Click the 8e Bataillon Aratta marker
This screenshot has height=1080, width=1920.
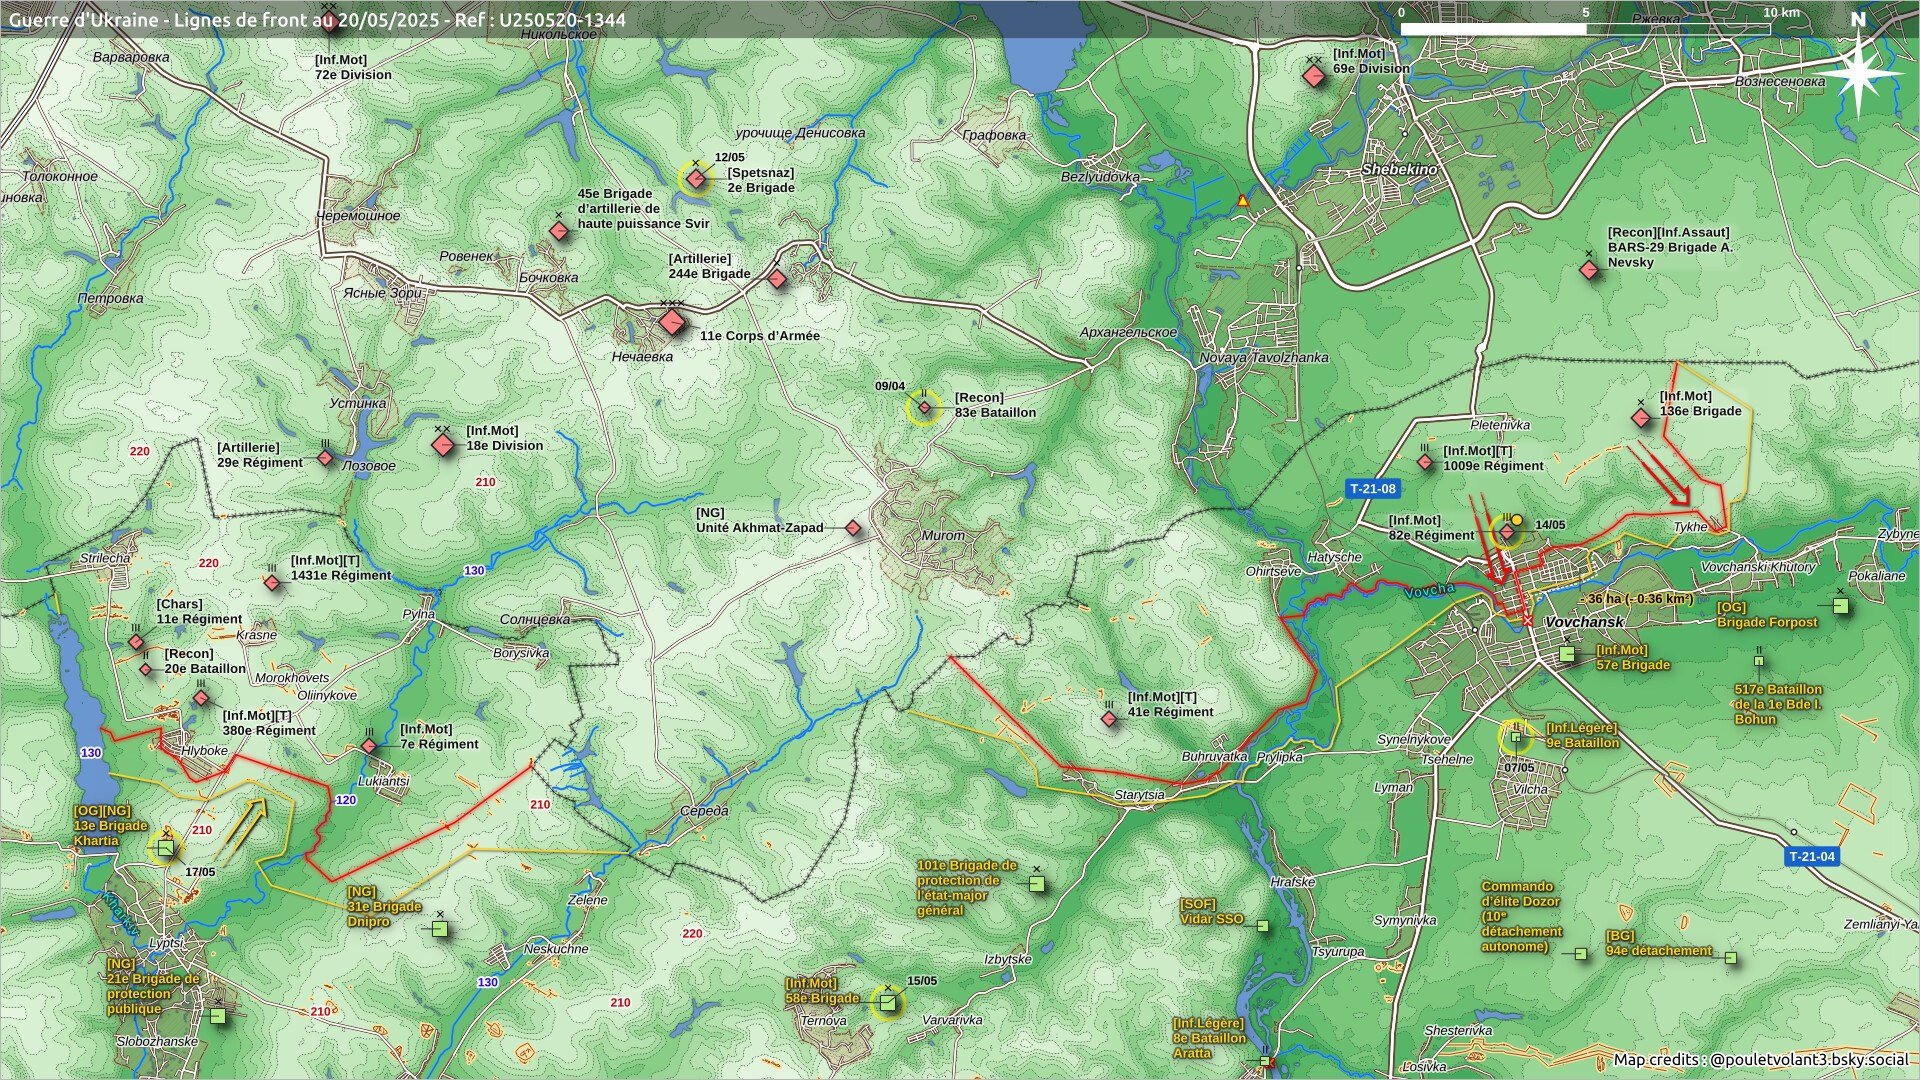1265,1061
